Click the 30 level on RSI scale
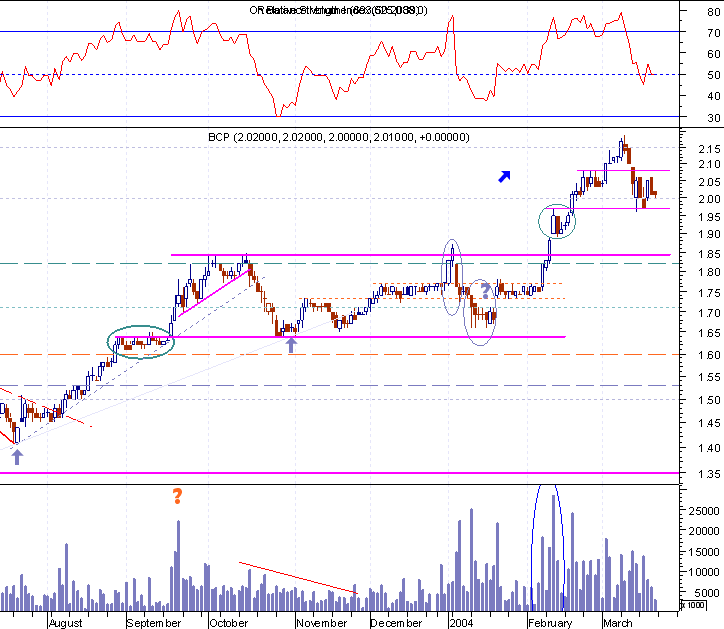This screenshot has width=724, height=629. pyautogui.click(x=714, y=118)
